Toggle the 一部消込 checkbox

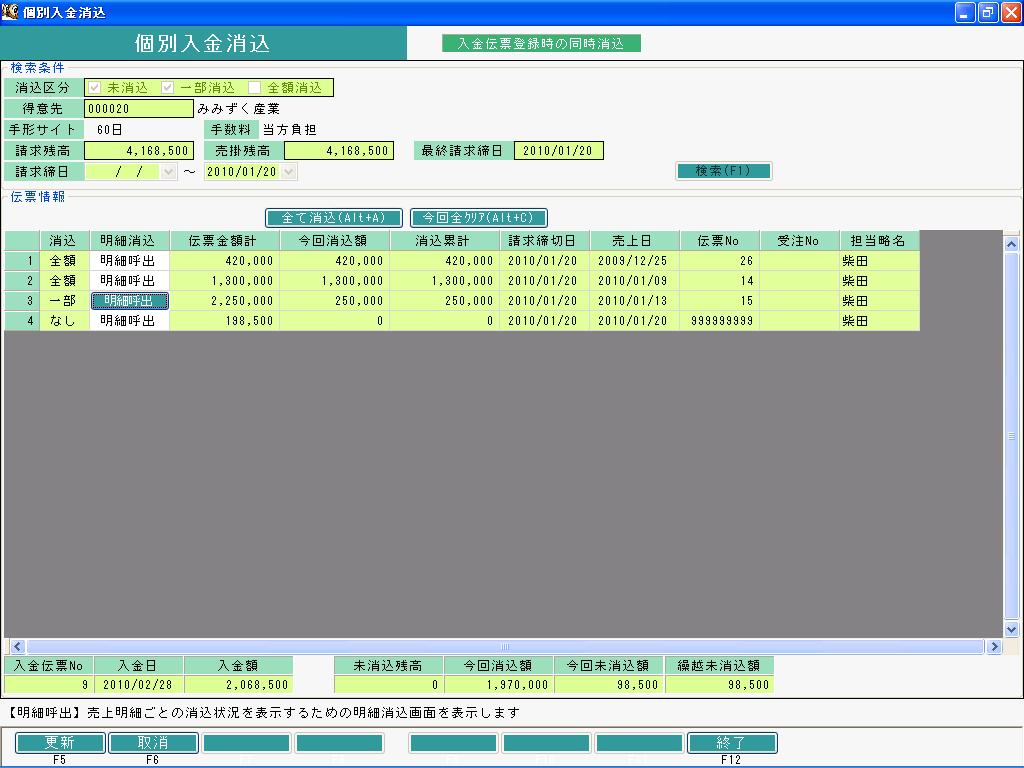click(167, 88)
